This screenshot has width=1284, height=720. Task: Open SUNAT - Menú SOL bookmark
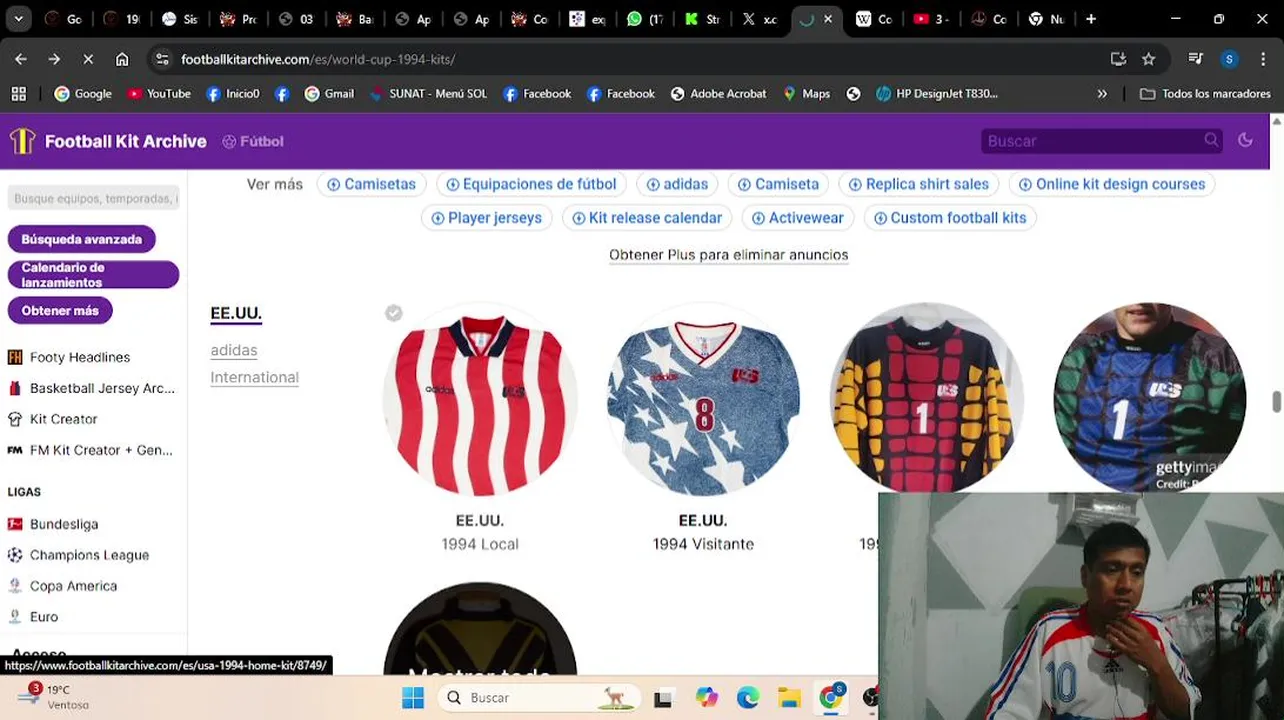tap(427, 93)
